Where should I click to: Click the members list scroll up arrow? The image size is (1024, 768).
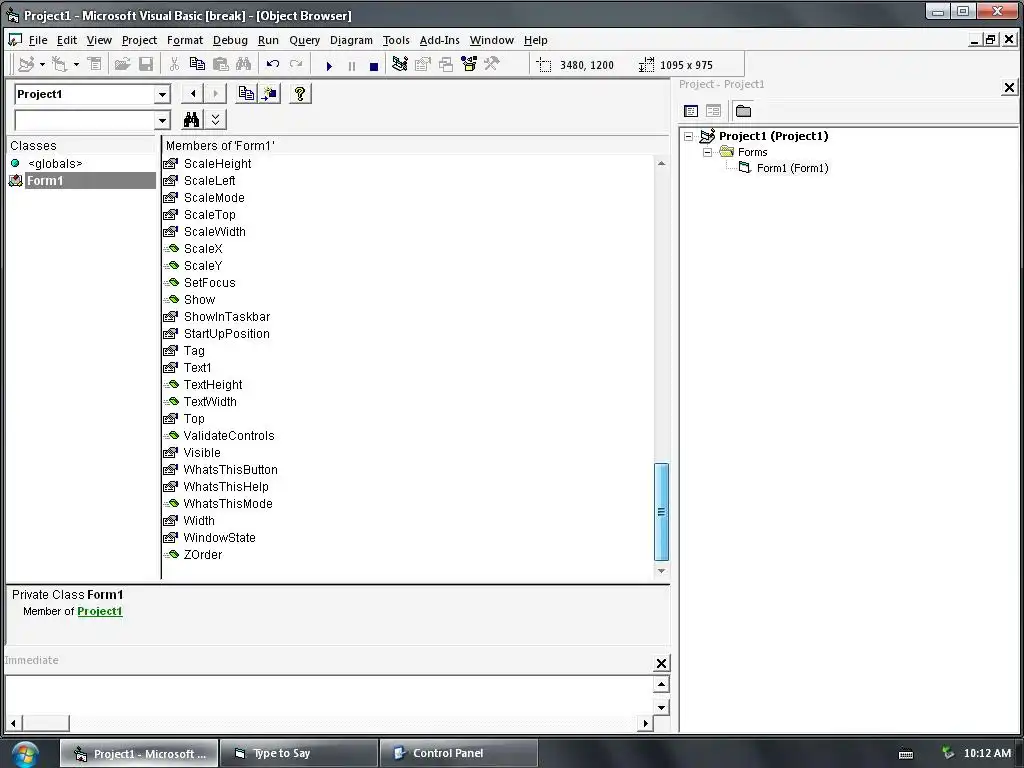pos(661,163)
